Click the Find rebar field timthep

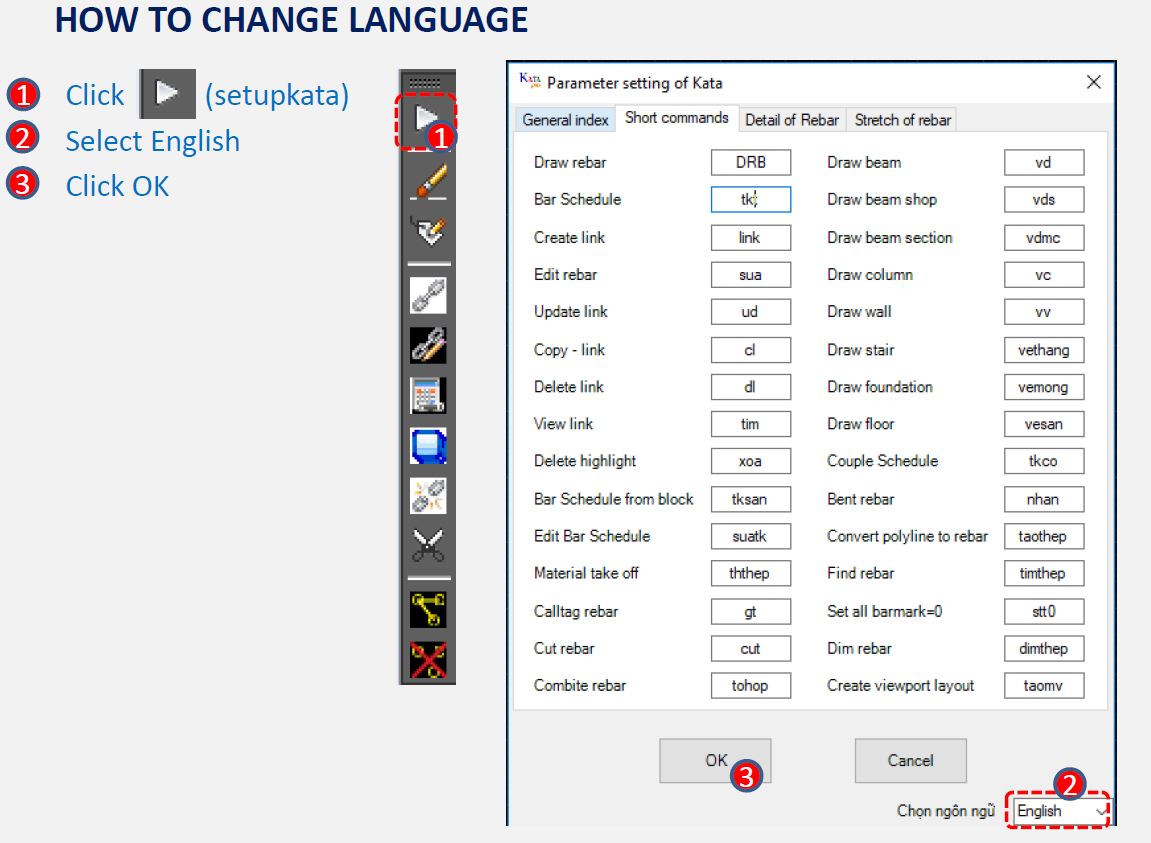1044,573
